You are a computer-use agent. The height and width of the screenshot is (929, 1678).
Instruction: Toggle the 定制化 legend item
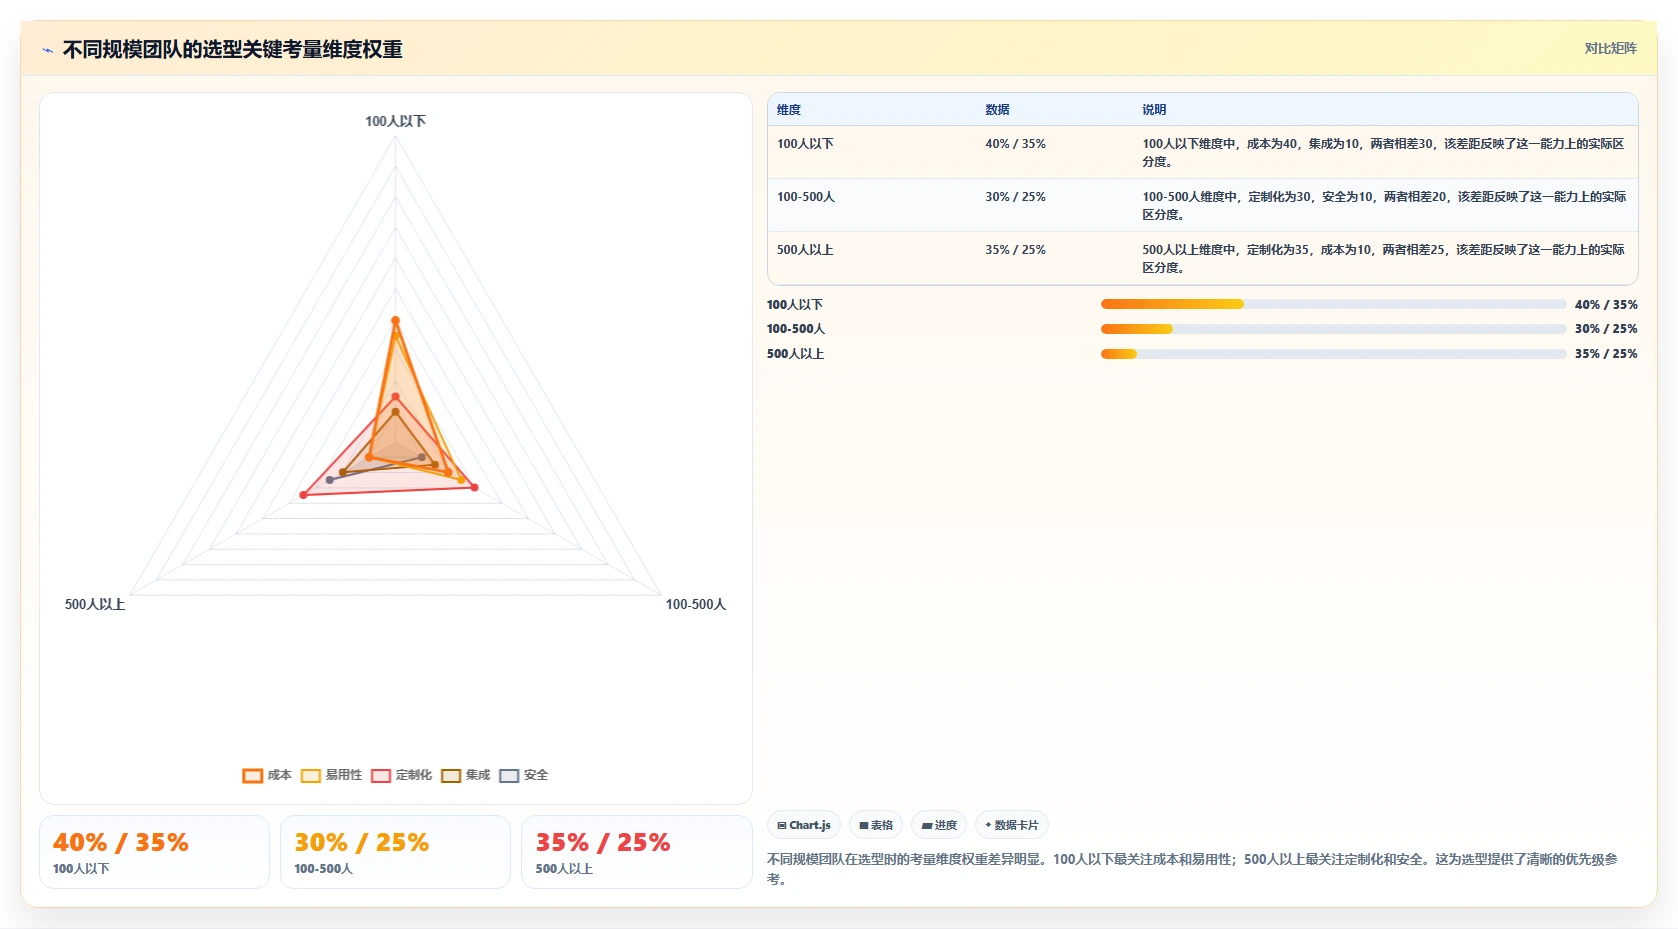pos(402,775)
